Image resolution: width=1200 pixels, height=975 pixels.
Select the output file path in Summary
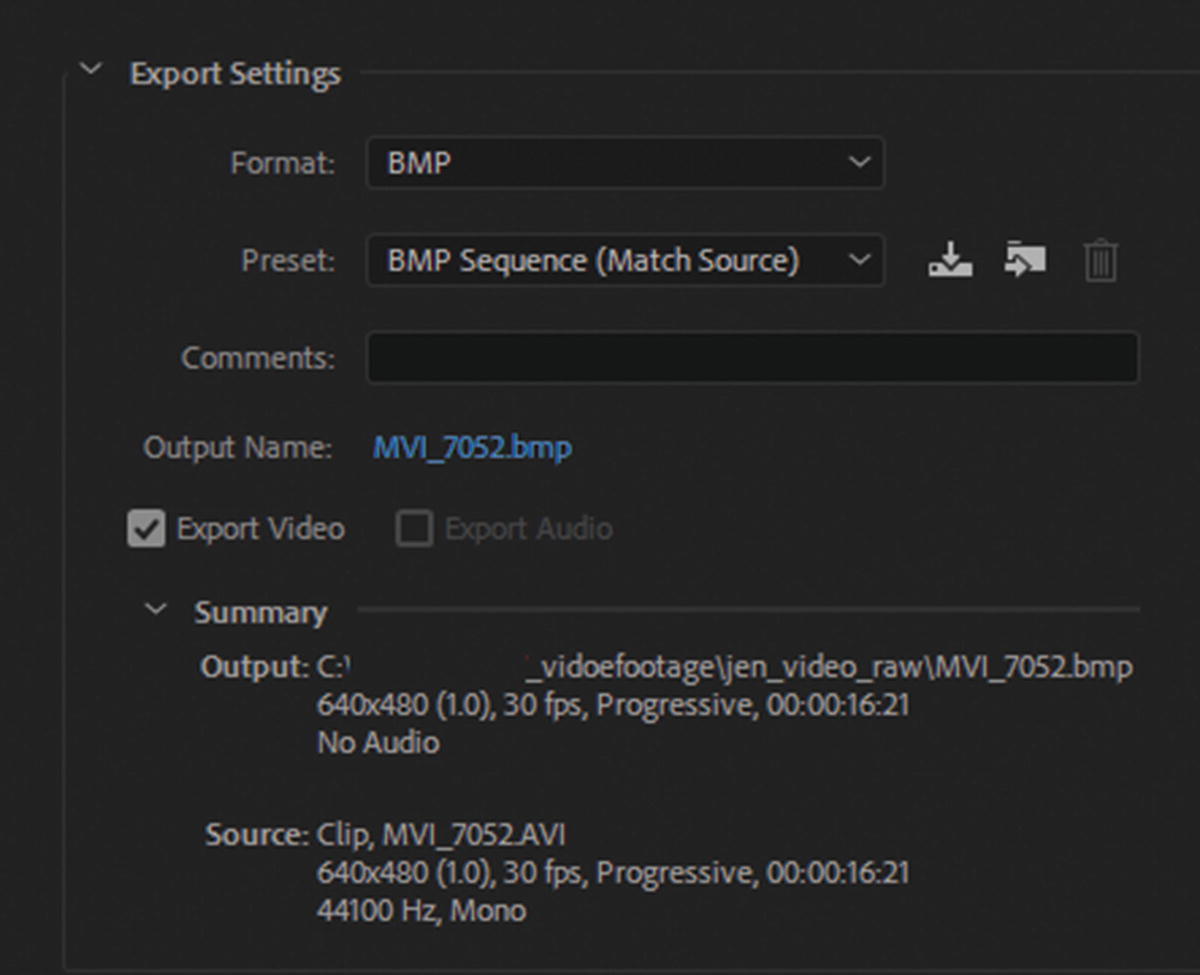point(724,667)
